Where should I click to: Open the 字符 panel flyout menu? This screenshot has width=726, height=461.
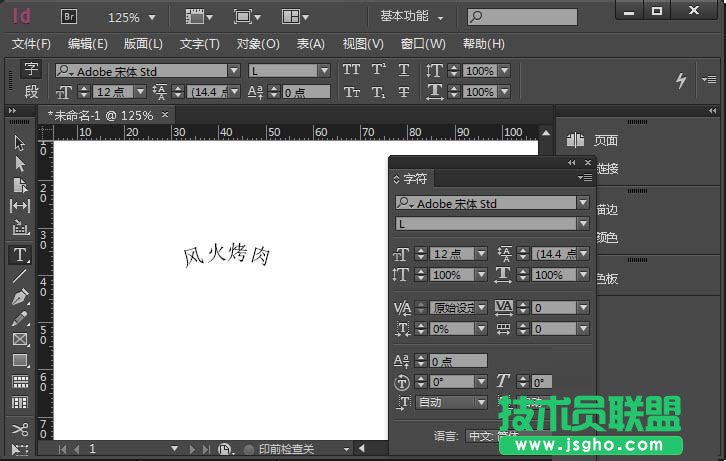tap(585, 178)
